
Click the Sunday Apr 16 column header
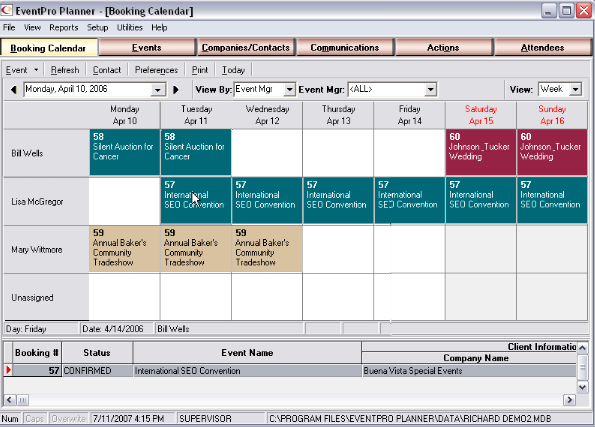coord(552,115)
